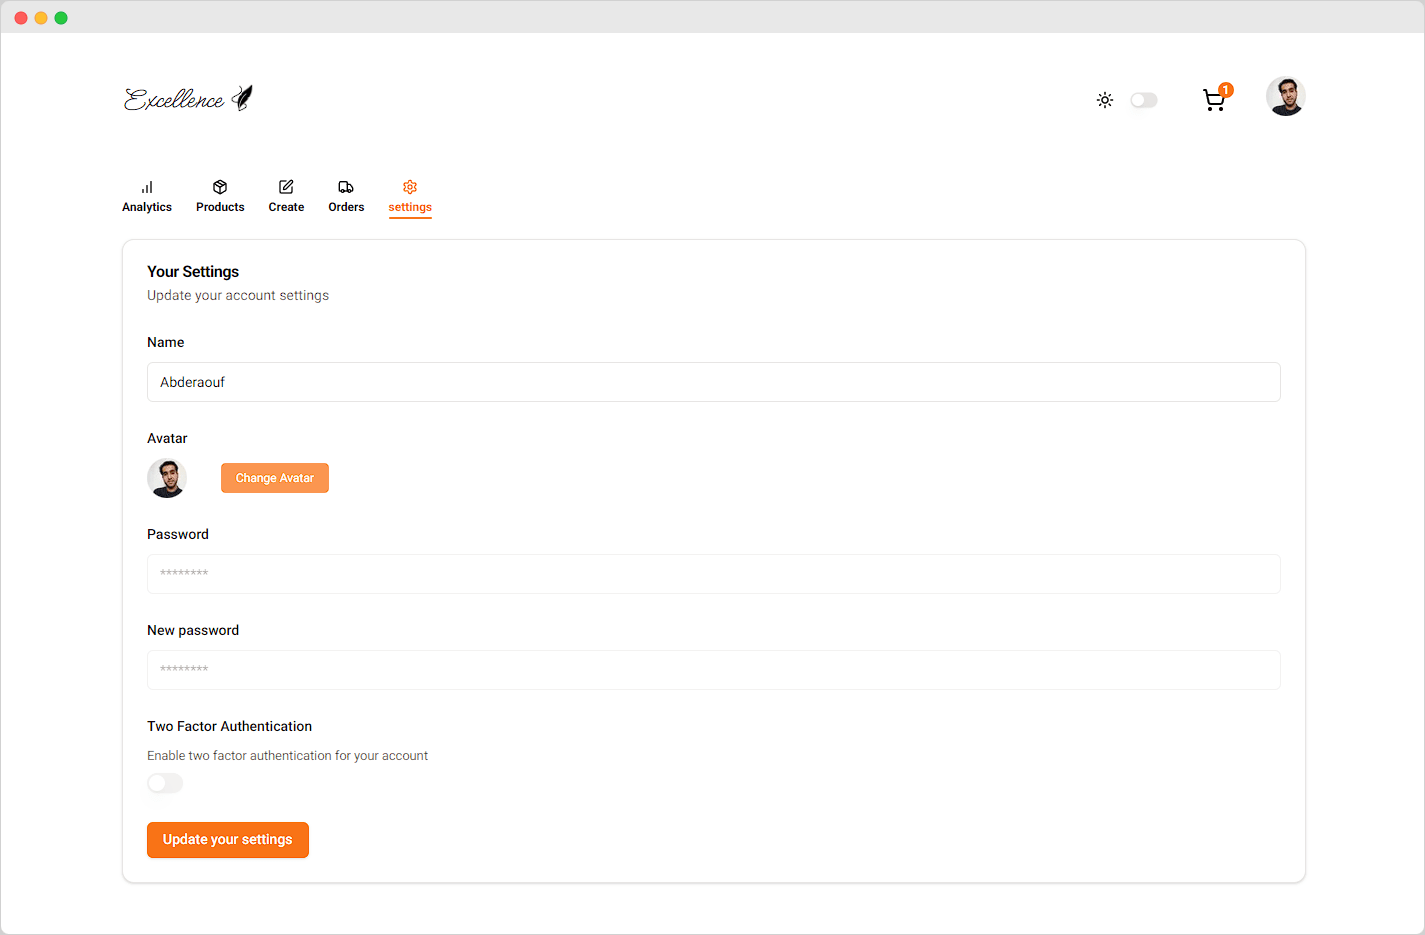The height and width of the screenshot is (935, 1425).
Task: Focus the New password field
Action: 714,670
